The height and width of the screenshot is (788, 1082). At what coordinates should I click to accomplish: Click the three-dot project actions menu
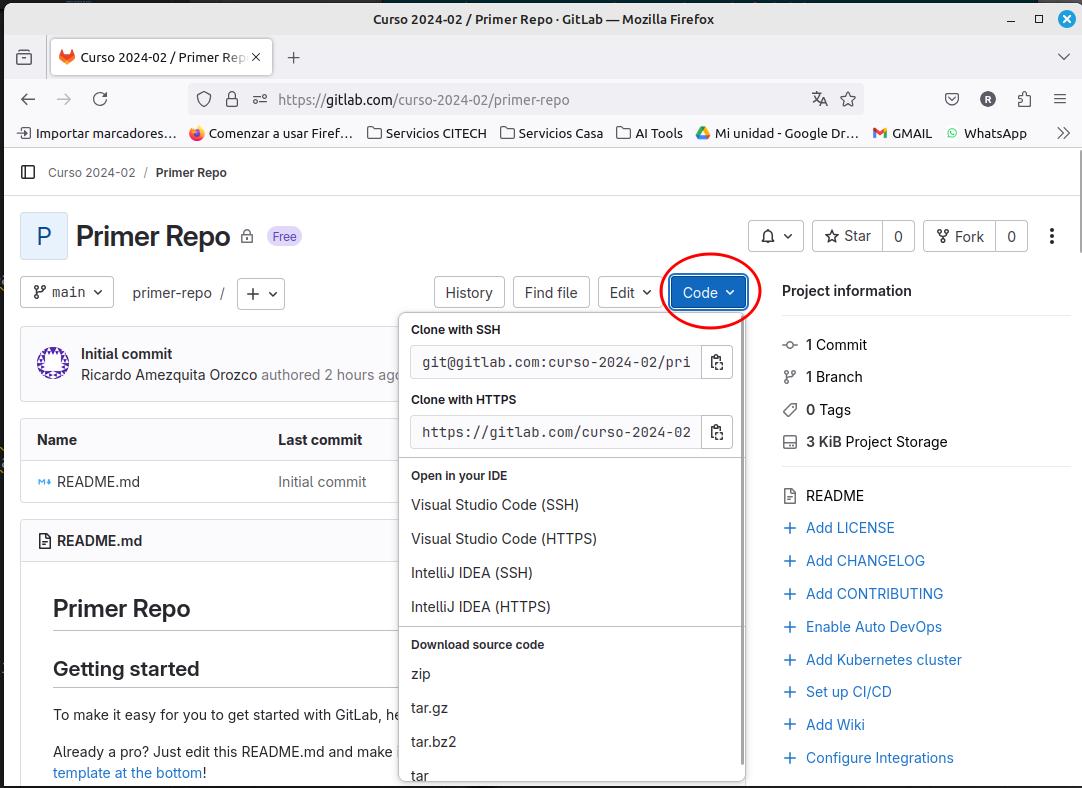(x=1051, y=236)
